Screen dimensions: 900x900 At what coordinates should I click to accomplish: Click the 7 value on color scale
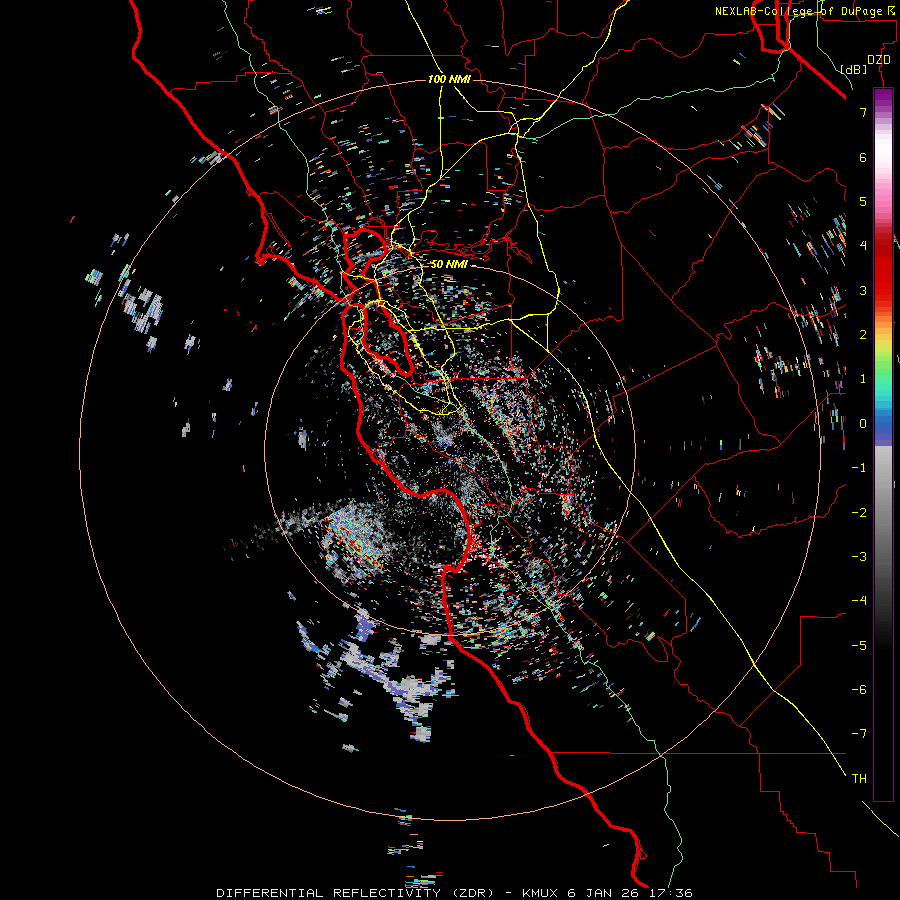[x=863, y=112]
